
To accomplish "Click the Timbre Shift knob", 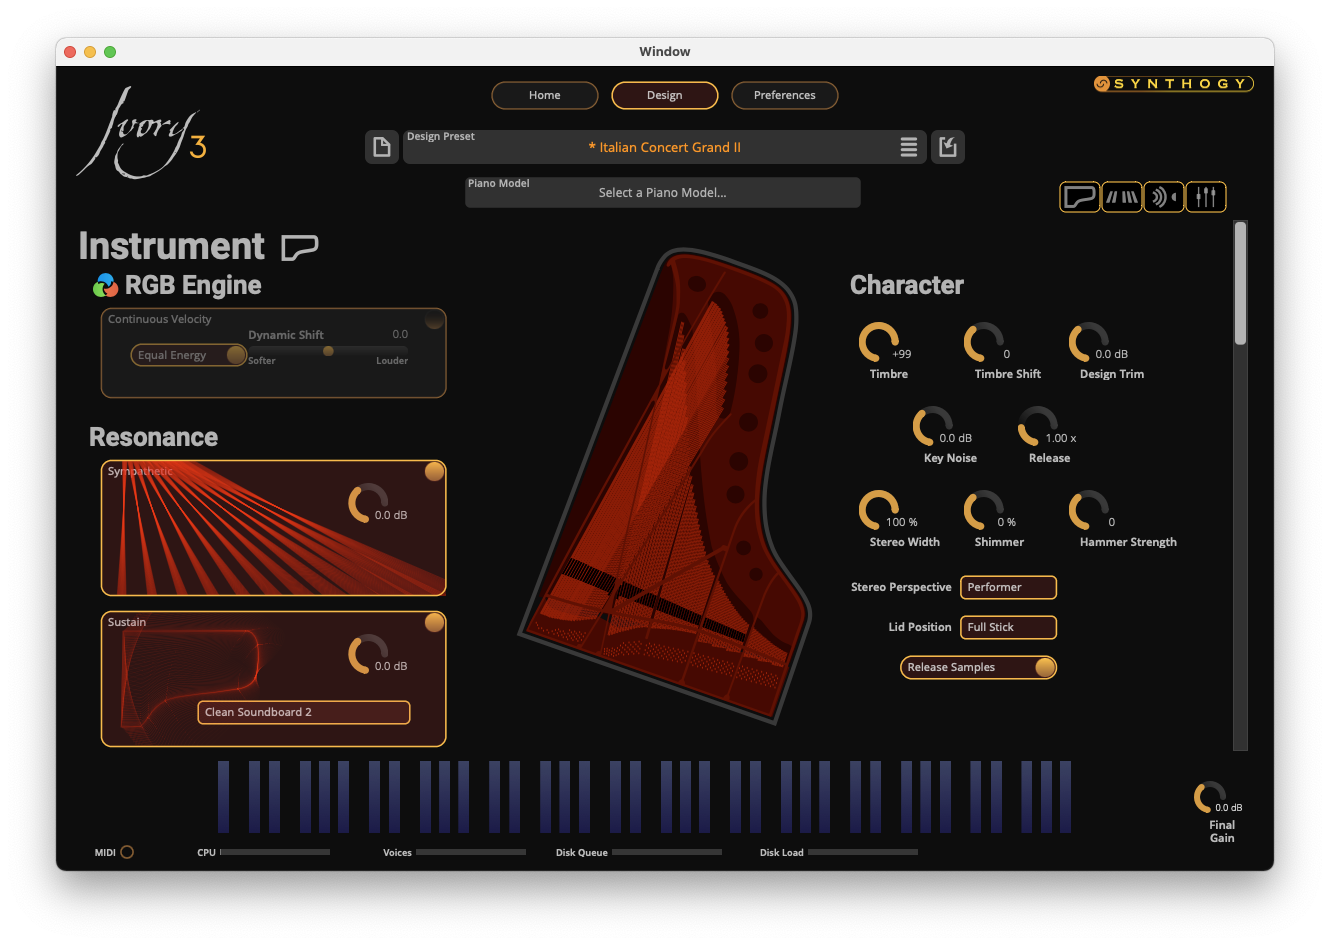I will (983, 342).
